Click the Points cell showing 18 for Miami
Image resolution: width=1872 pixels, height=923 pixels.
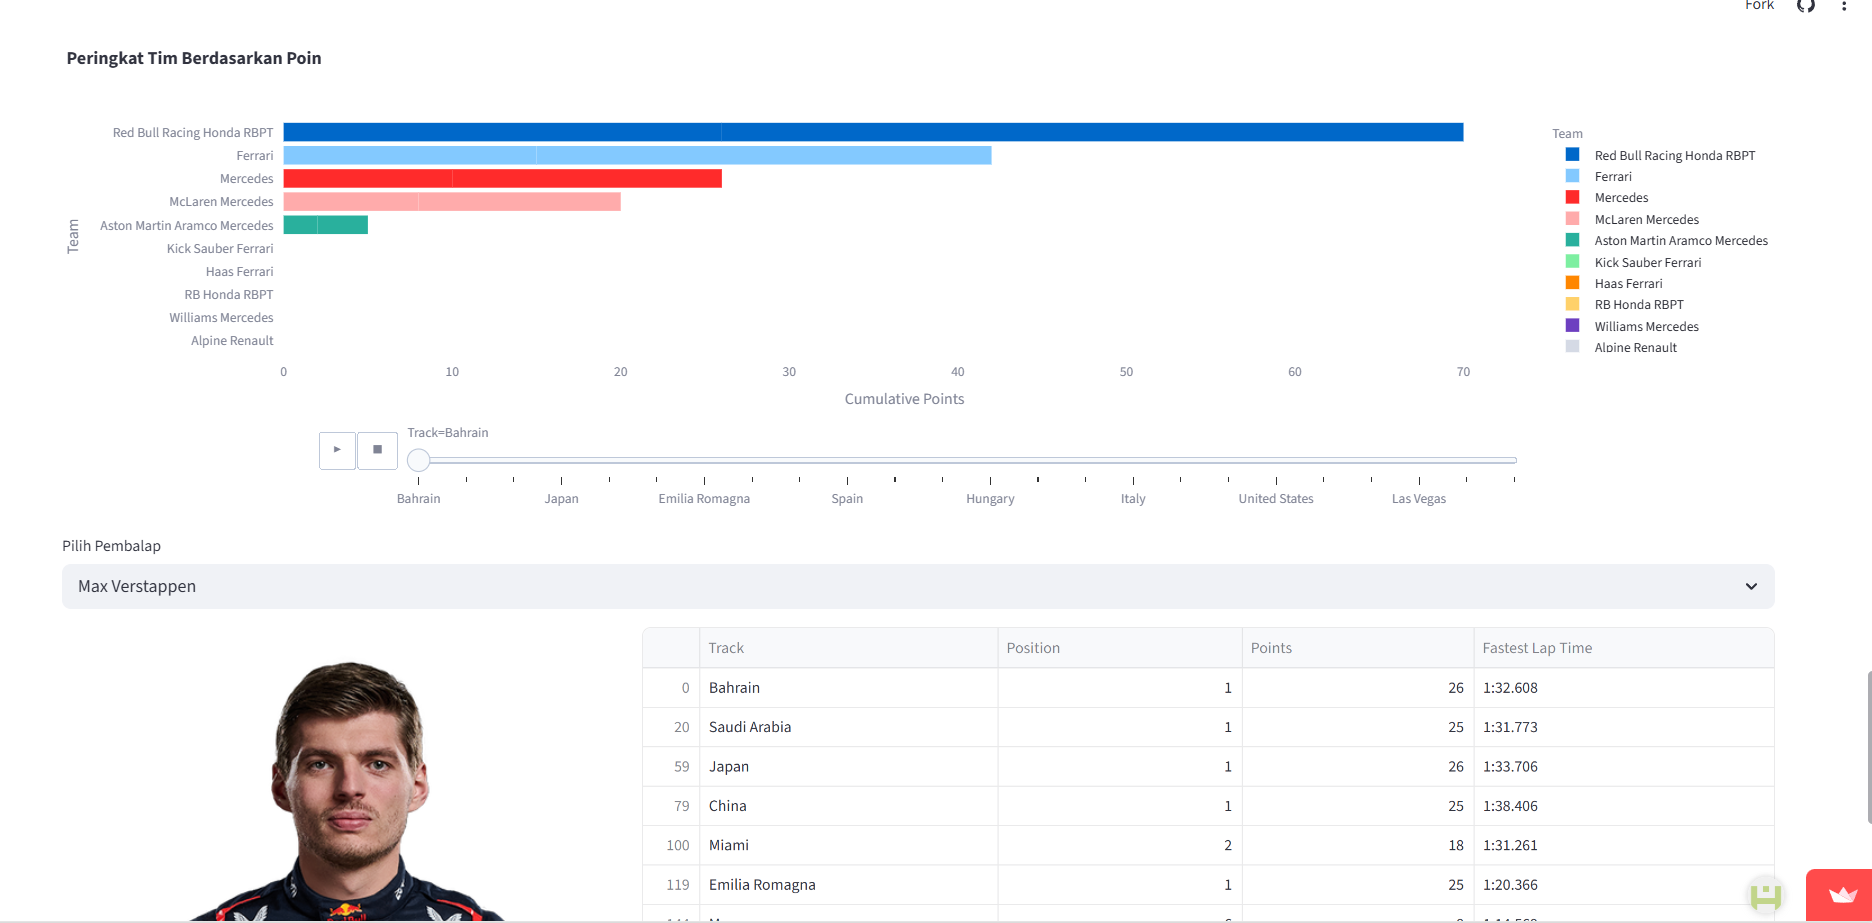coord(1358,845)
